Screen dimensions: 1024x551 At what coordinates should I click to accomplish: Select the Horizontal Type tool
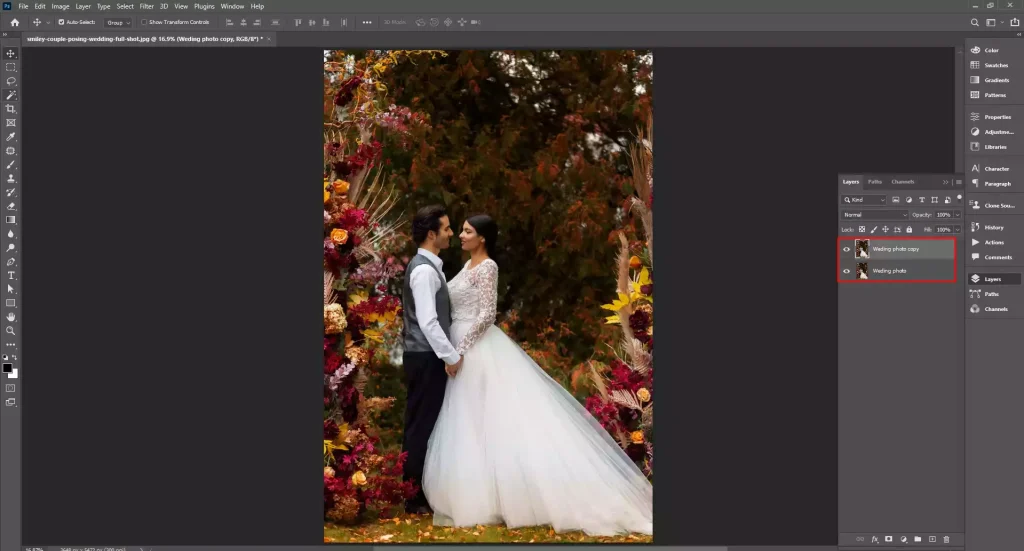(10, 276)
